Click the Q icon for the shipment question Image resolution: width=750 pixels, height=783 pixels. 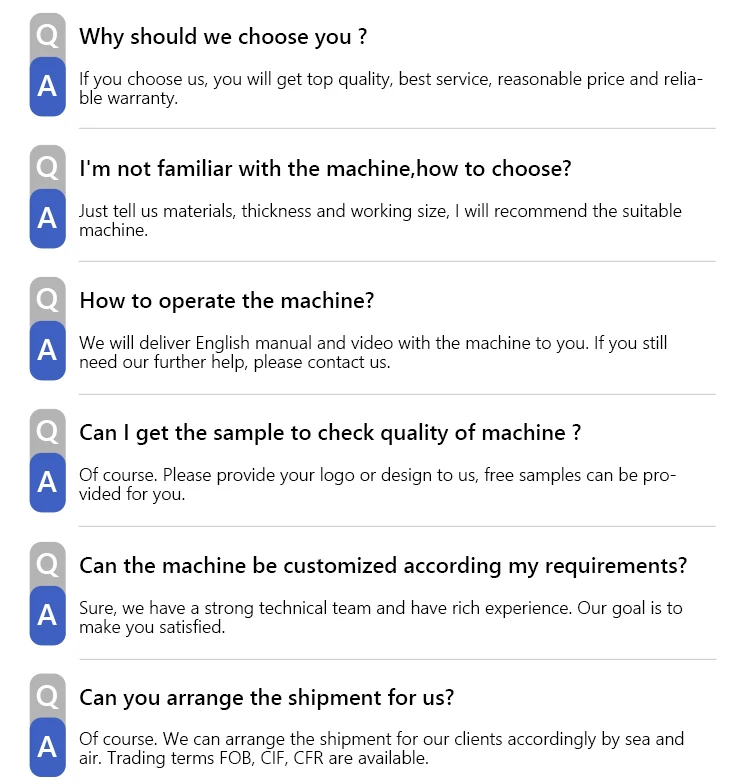point(47,697)
